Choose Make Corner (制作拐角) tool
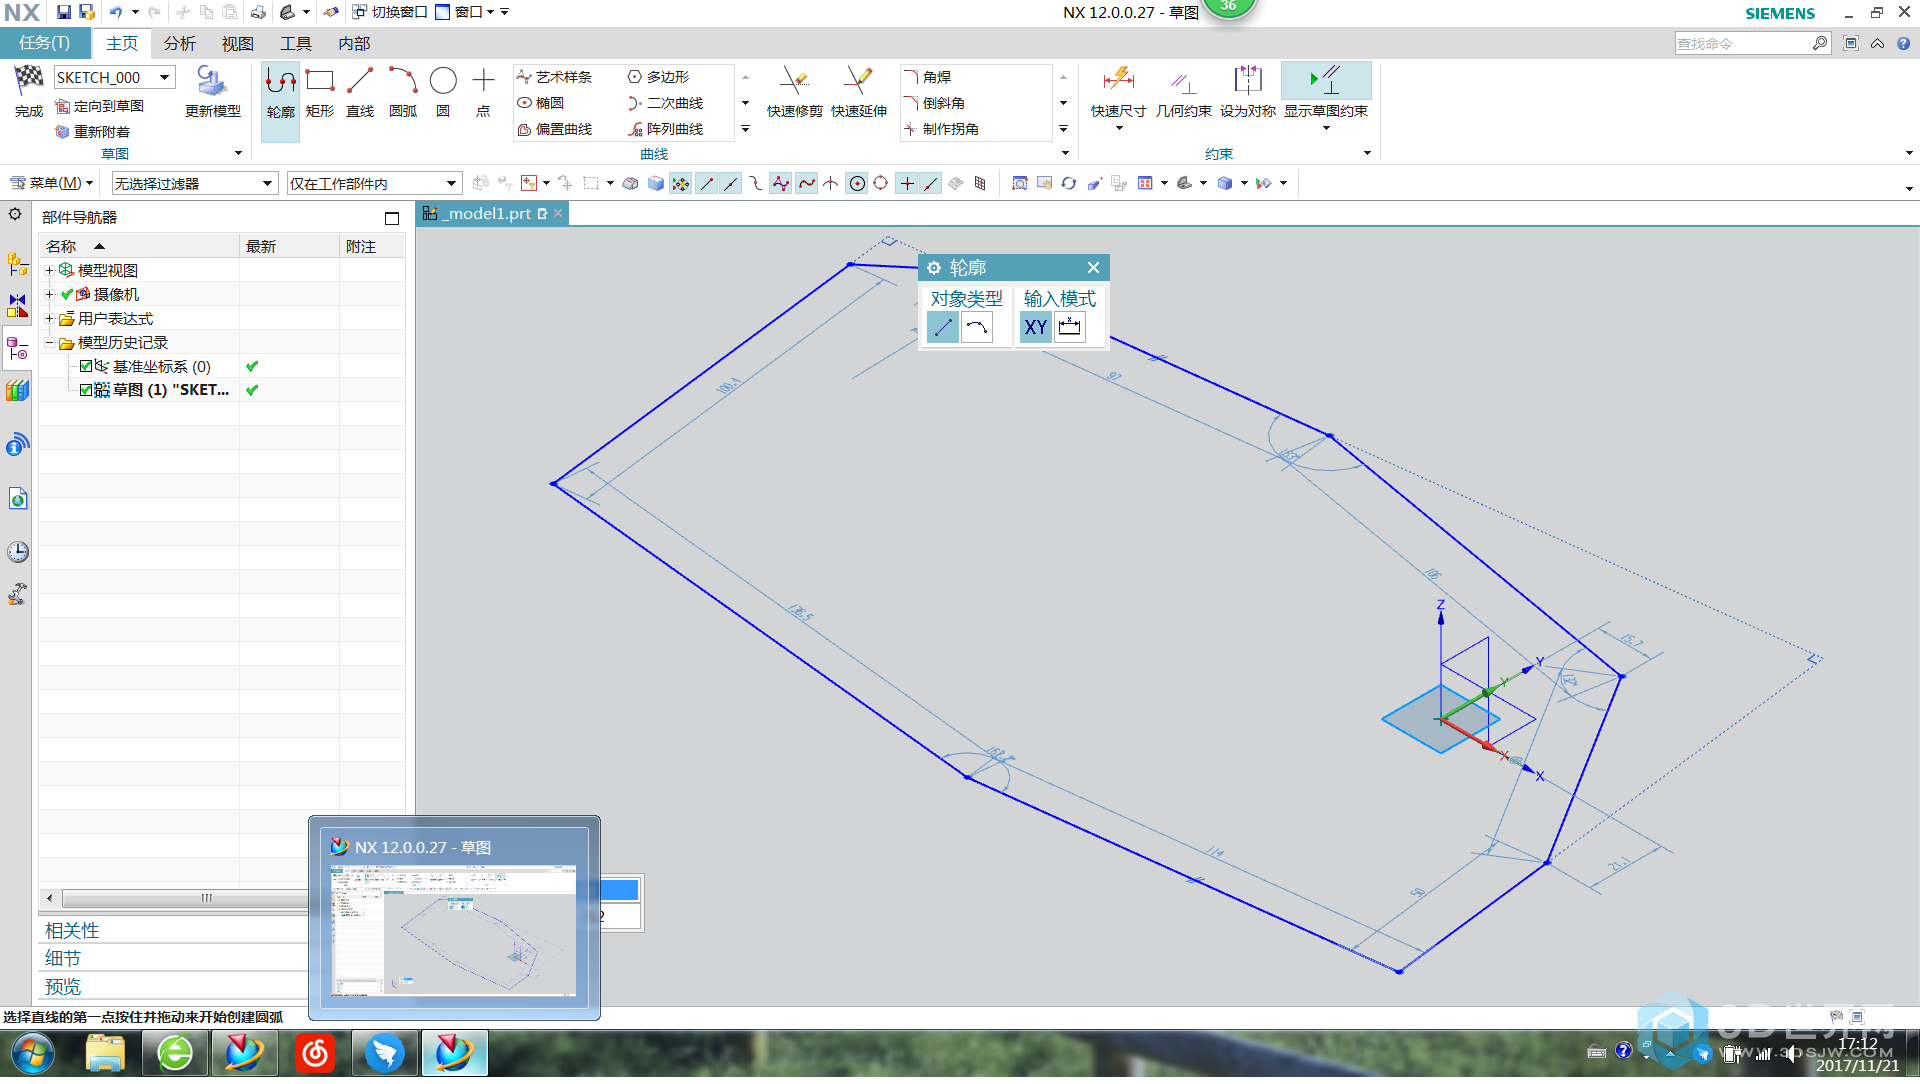Screen dimensions: 1920x1084 pyautogui.click(x=941, y=129)
